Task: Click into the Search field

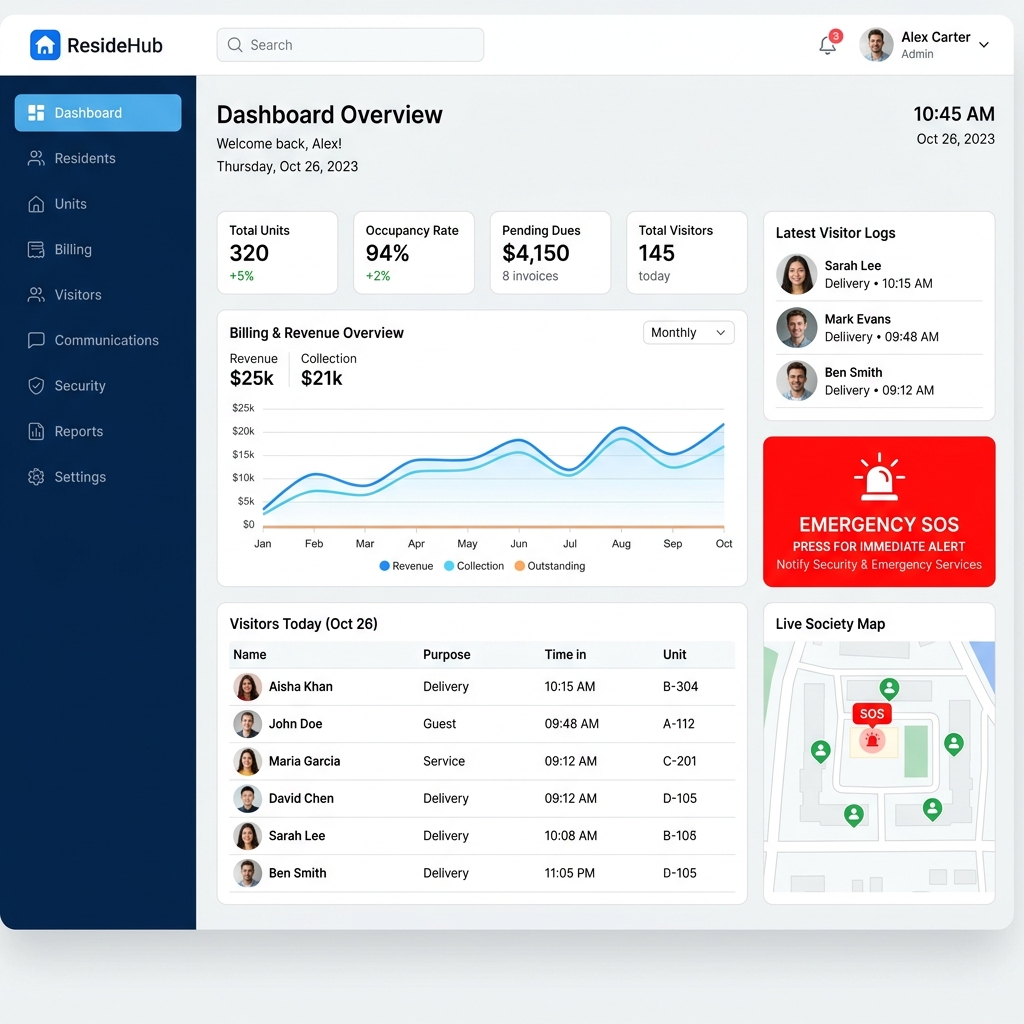Action: (350, 45)
